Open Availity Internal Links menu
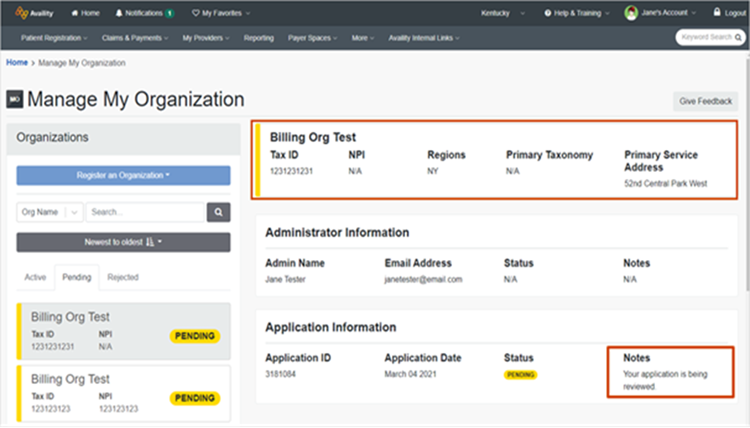Viewport: 750px width, 428px height. tap(424, 38)
